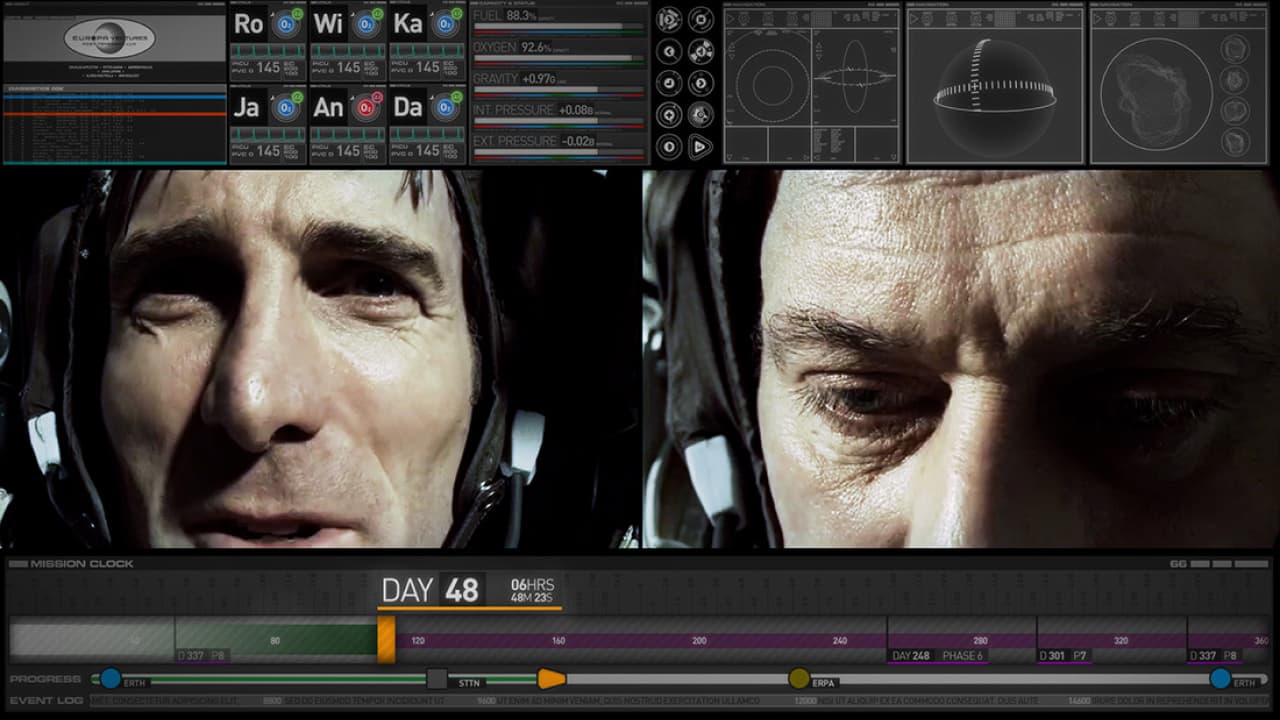Click play arrow in first navigation panel toolbar

tap(730, 18)
